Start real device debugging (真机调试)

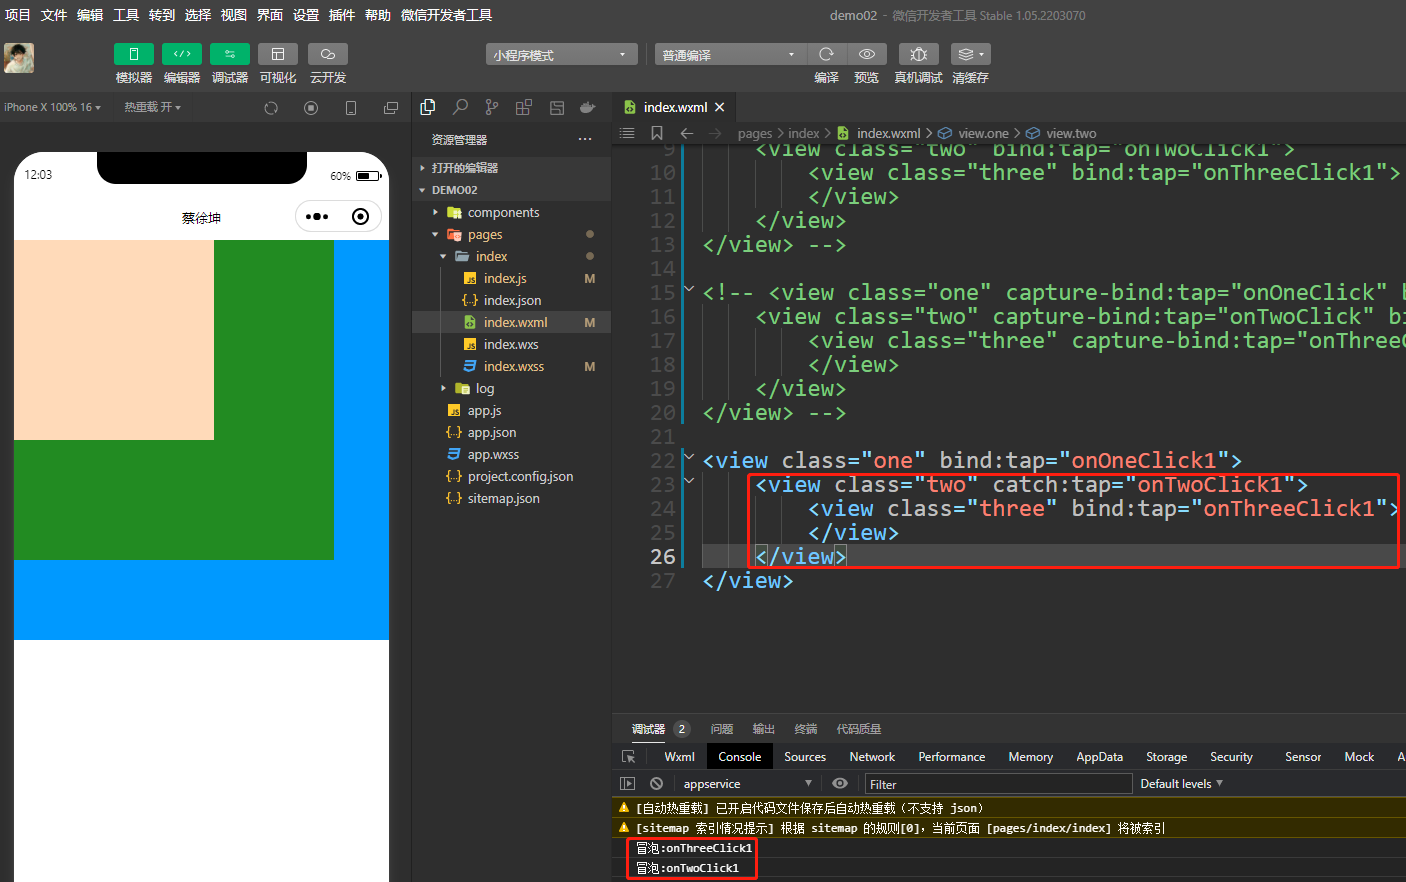918,54
